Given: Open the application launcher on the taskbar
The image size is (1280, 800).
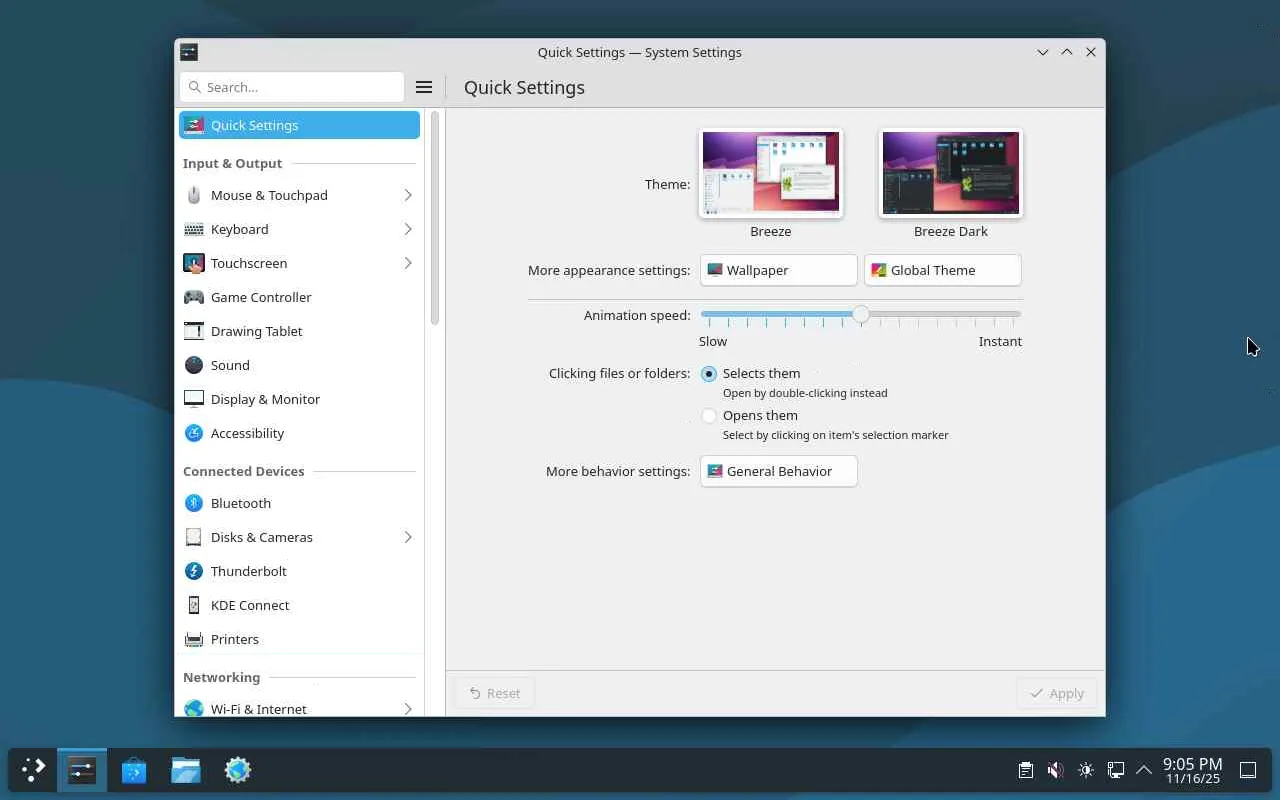Looking at the screenshot, I should click(x=33, y=770).
